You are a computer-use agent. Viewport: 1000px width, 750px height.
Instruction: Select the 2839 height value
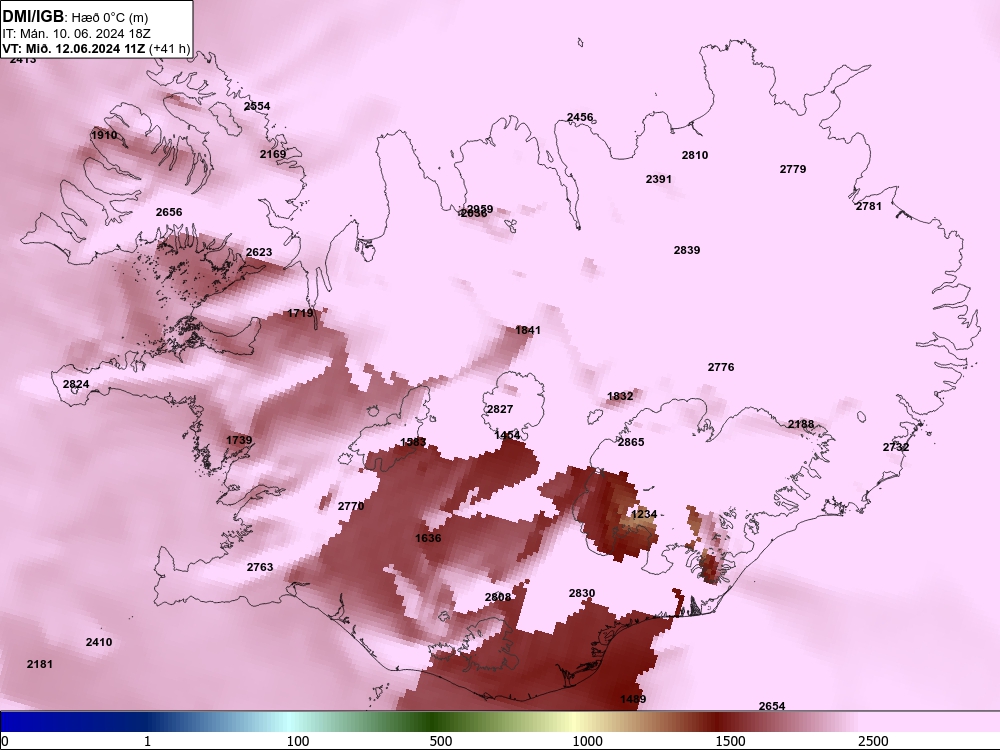[x=687, y=250]
